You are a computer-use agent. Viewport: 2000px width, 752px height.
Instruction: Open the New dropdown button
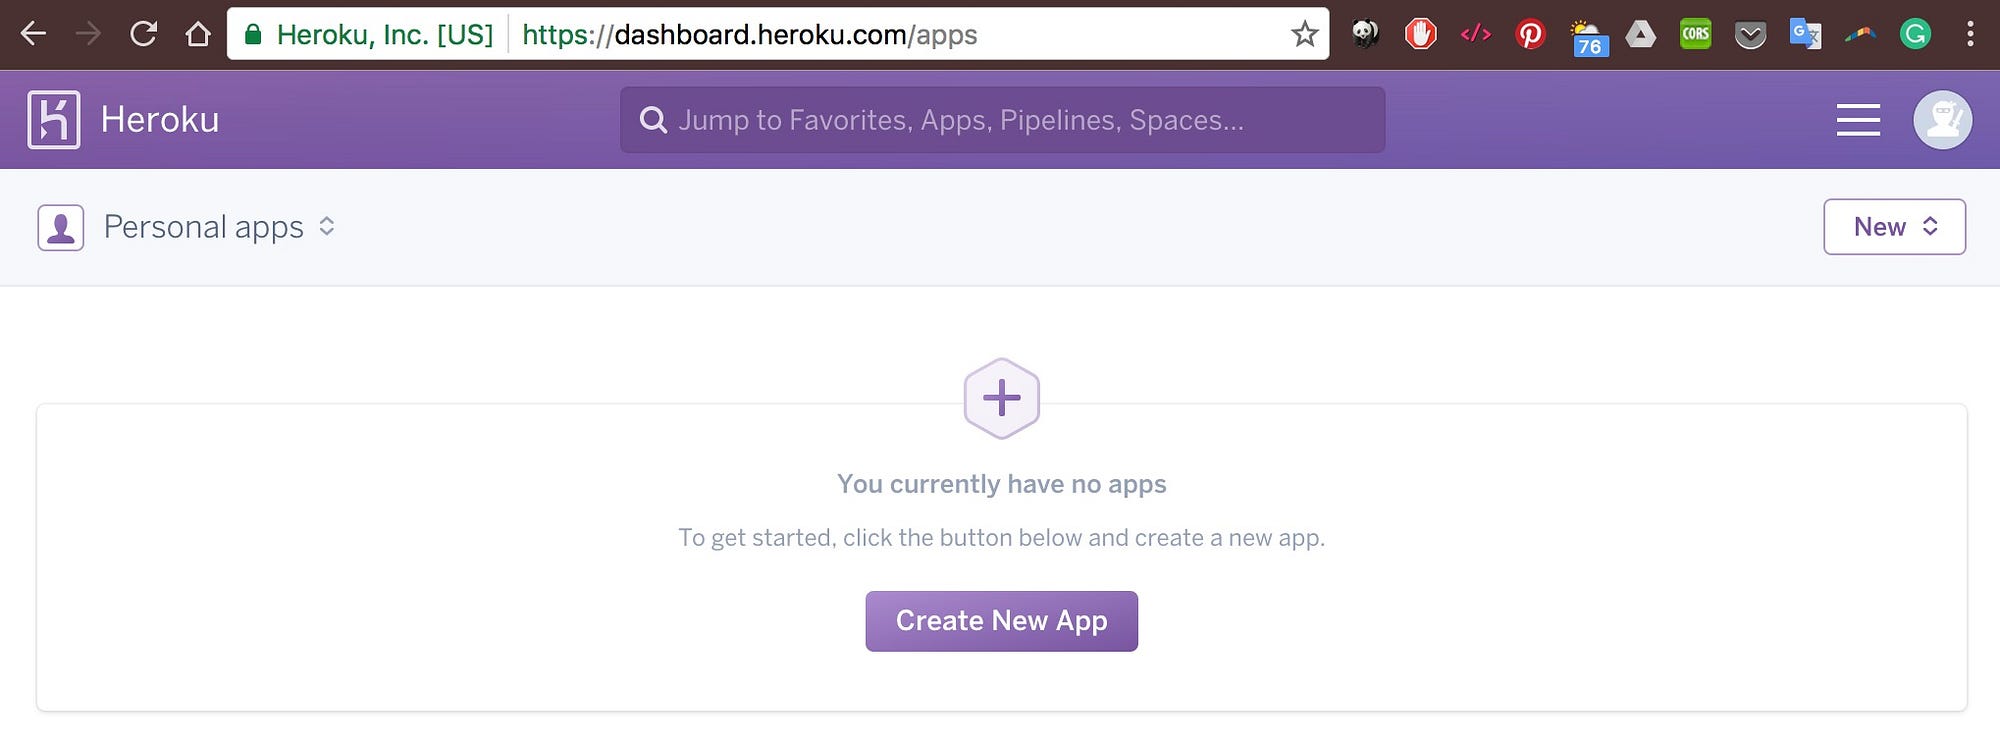tap(1894, 227)
